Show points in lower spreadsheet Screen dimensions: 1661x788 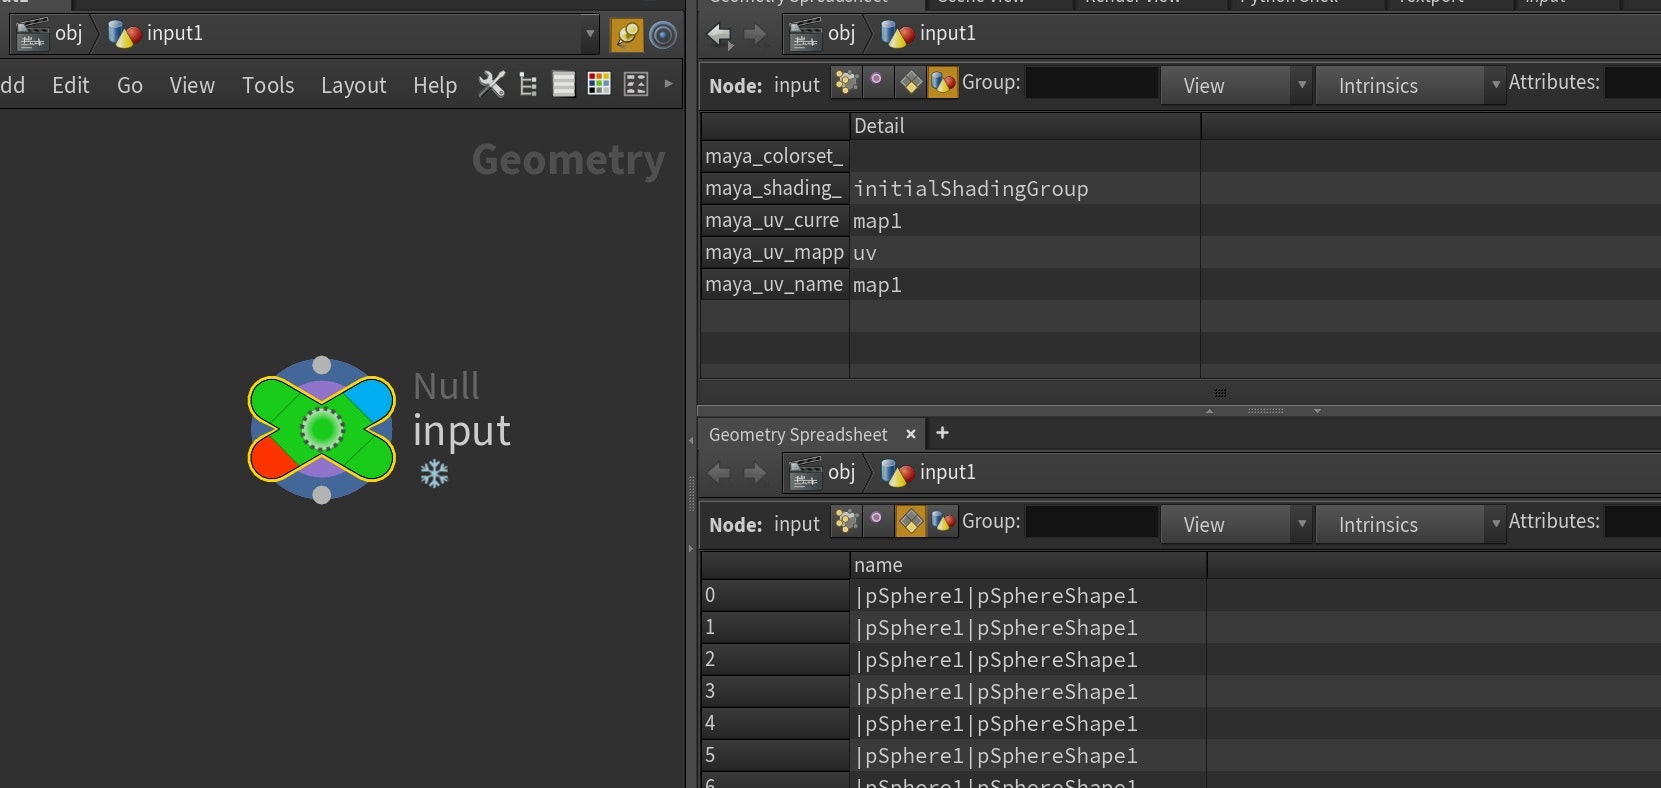pyautogui.click(x=846, y=521)
